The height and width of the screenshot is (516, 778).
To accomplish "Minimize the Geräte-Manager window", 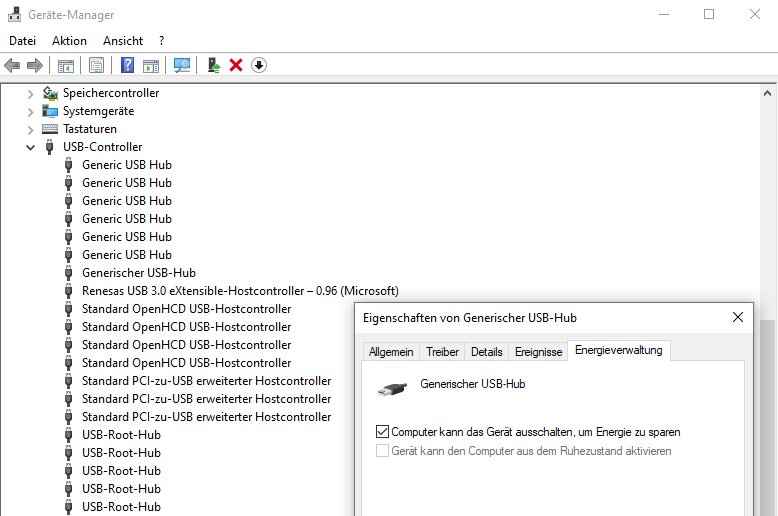I will [x=664, y=14].
